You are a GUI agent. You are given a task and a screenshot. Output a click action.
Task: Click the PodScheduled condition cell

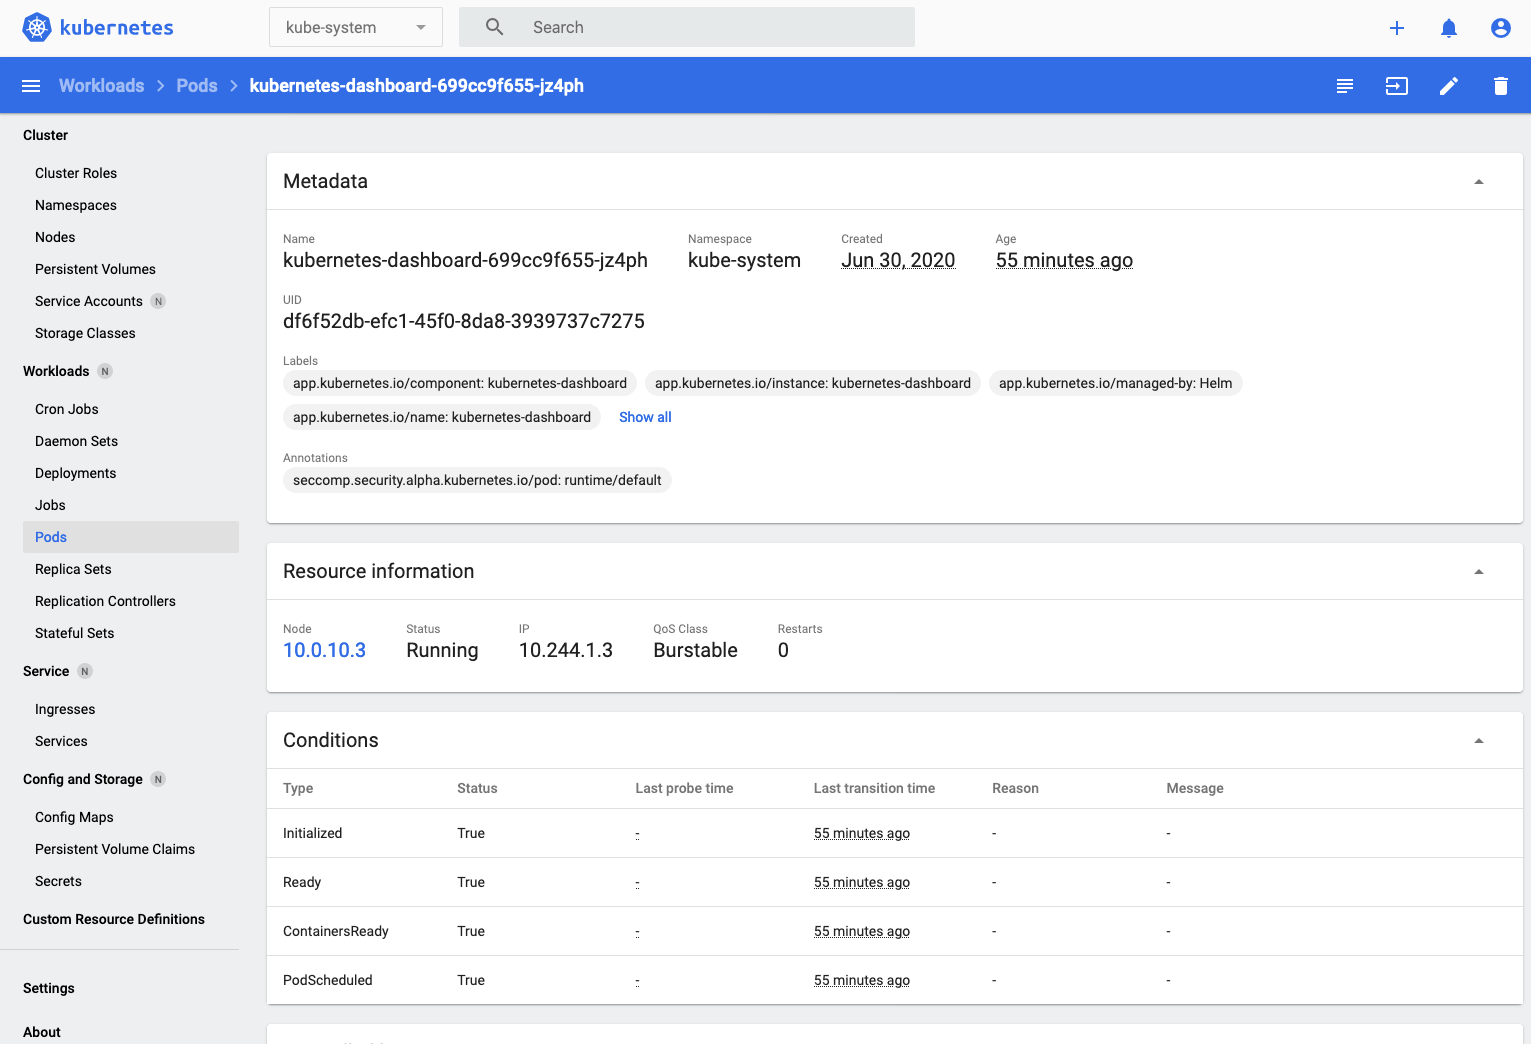click(328, 980)
